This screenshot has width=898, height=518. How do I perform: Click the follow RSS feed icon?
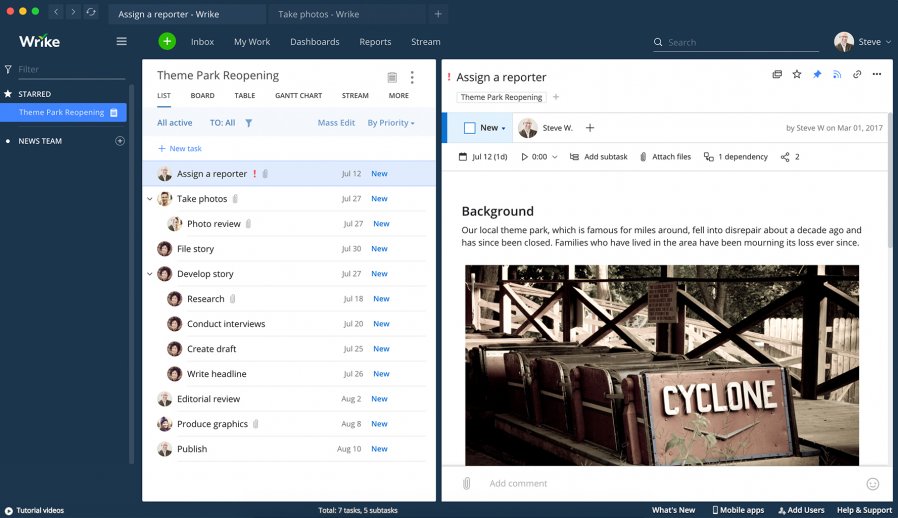coord(837,74)
